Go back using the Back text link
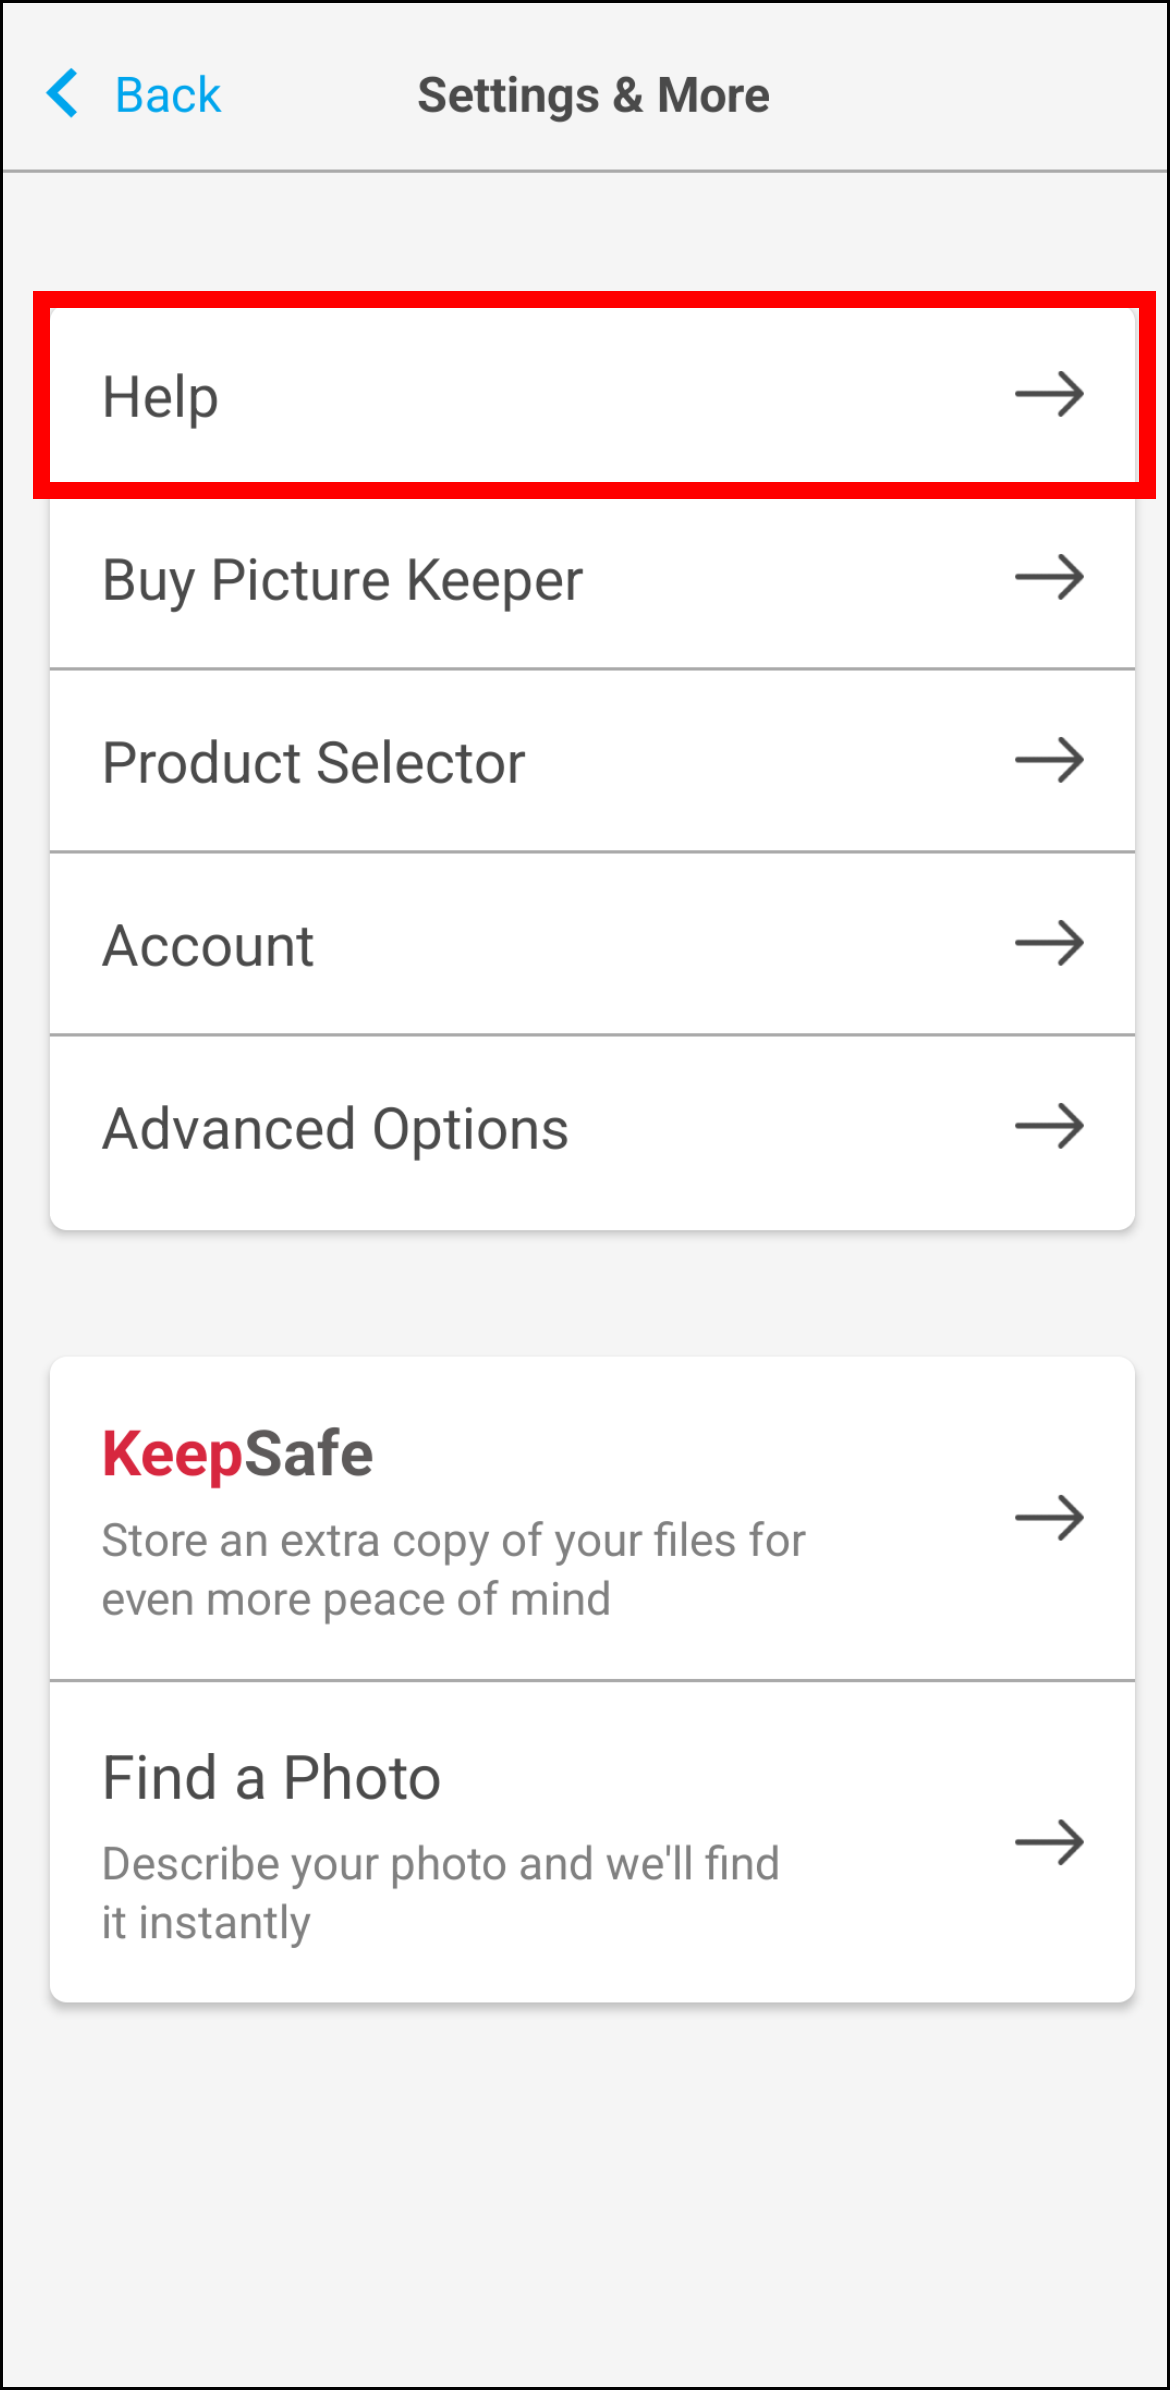1170x2390 pixels. tap(168, 95)
